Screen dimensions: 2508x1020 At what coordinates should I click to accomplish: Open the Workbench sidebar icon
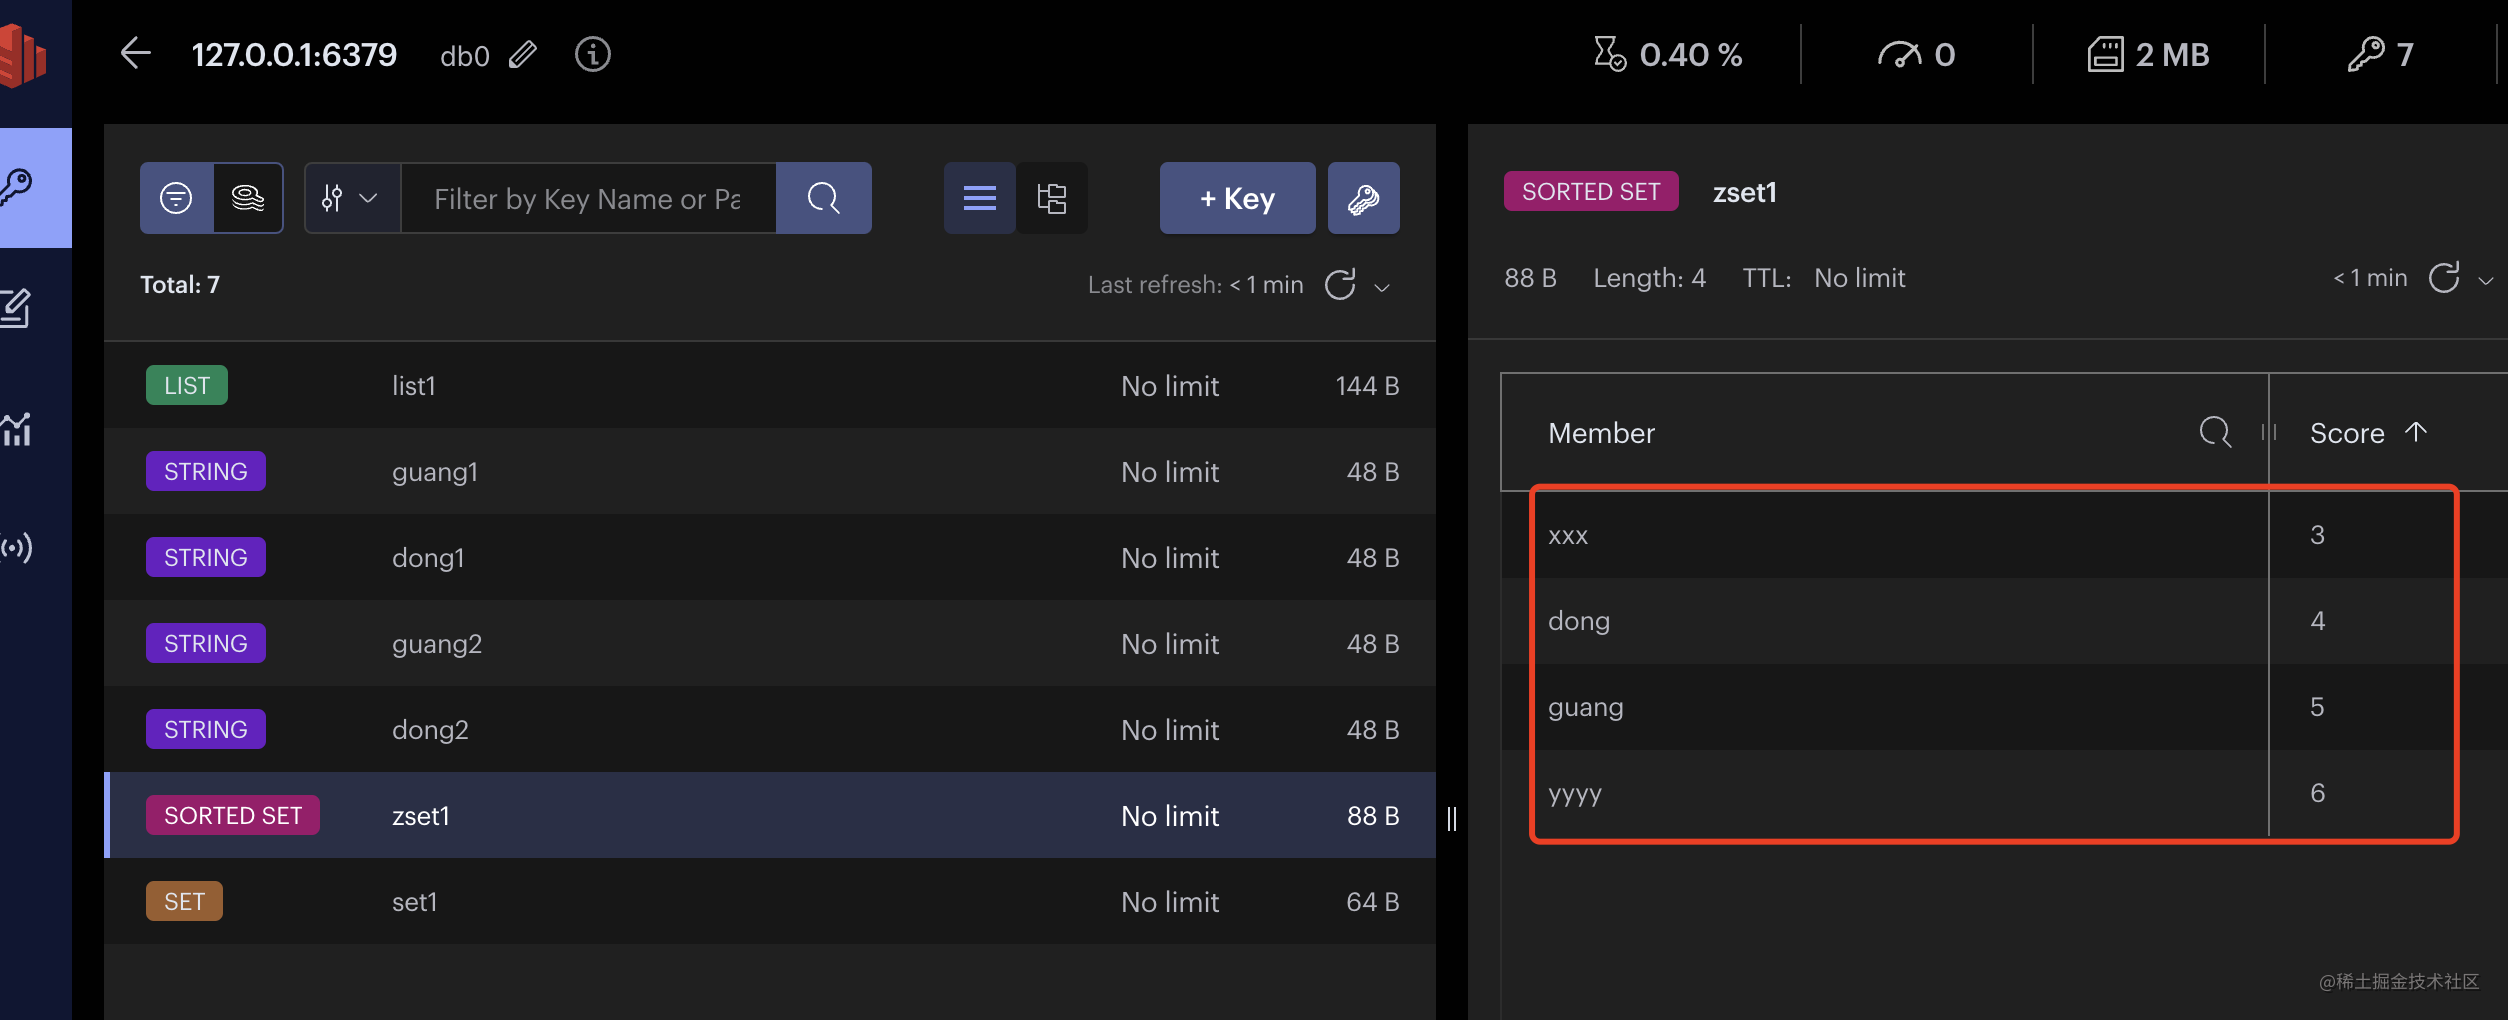point(18,308)
